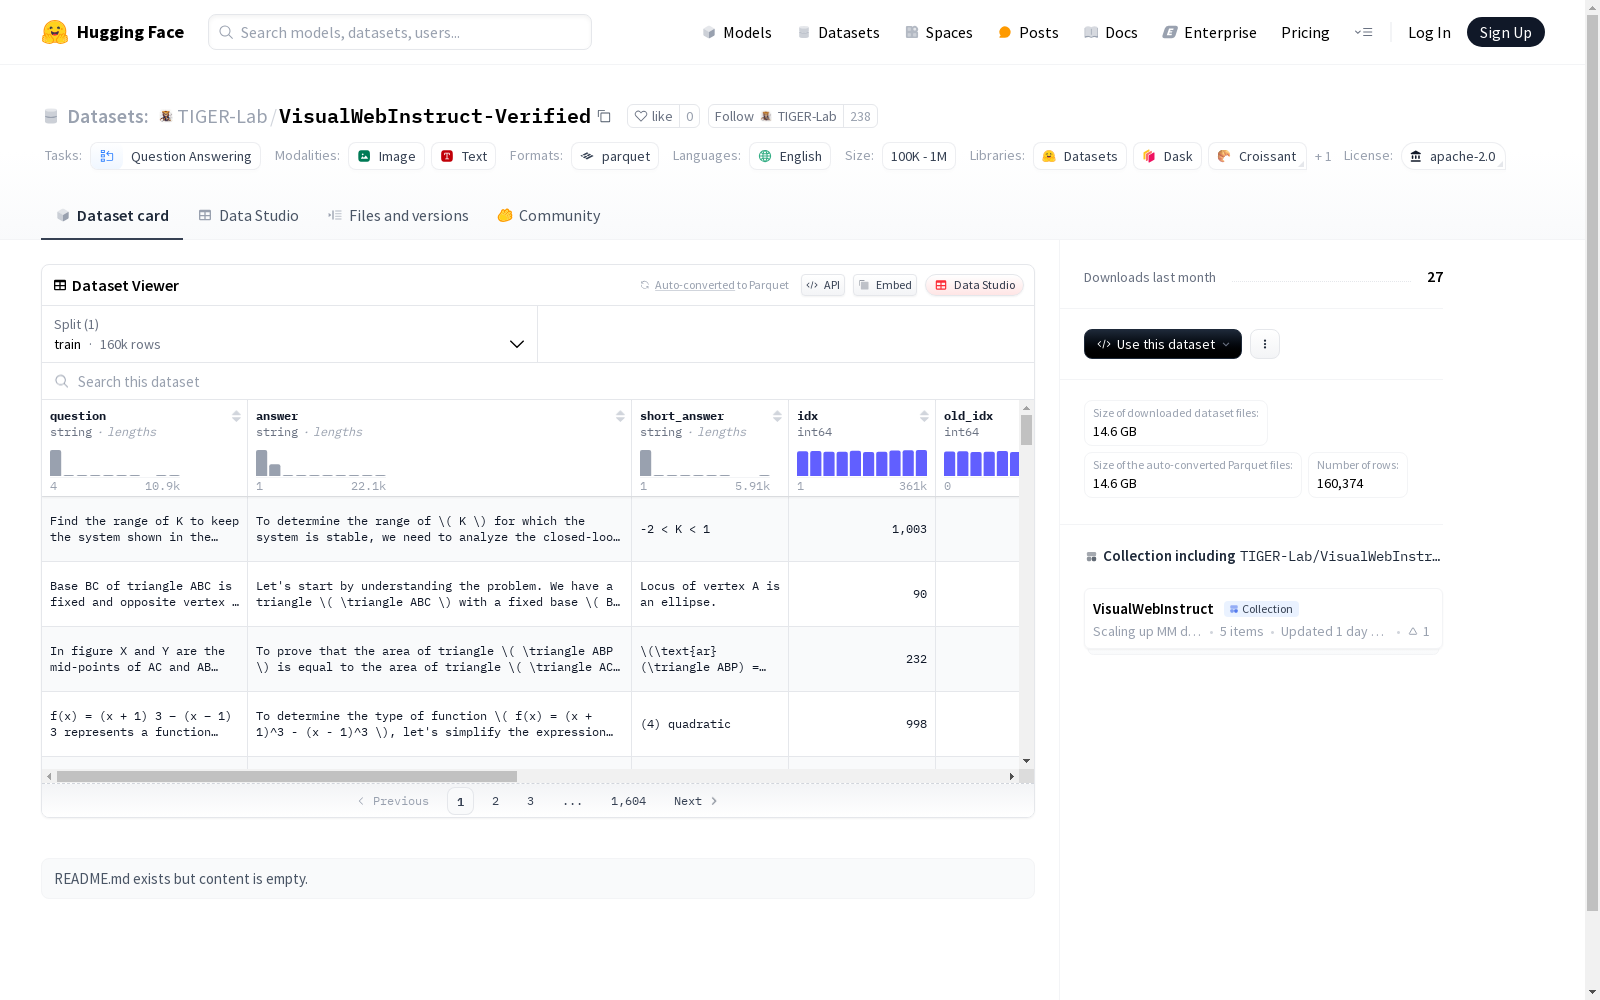Click the table vertical scrollbar thumb
Image resolution: width=1600 pixels, height=1000 pixels.
tap(1026, 430)
